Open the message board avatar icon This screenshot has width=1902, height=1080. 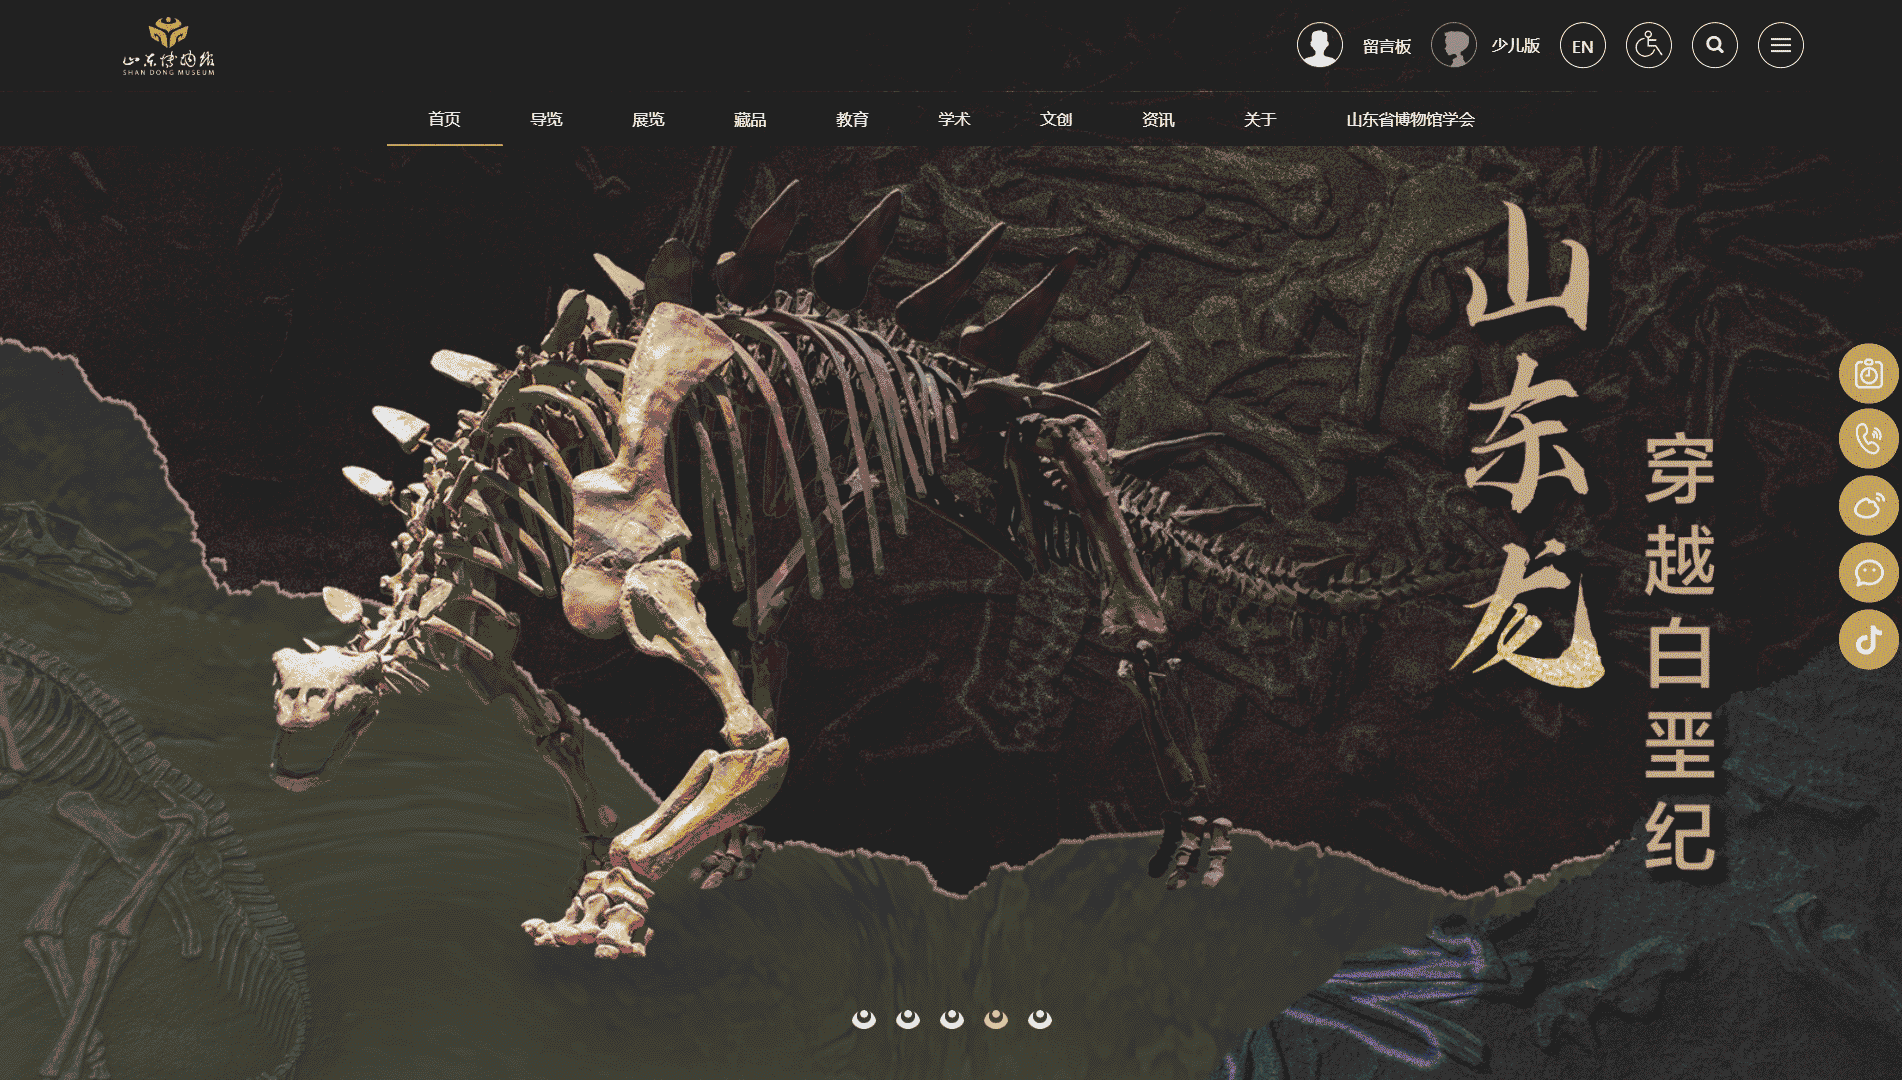click(1320, 45)
